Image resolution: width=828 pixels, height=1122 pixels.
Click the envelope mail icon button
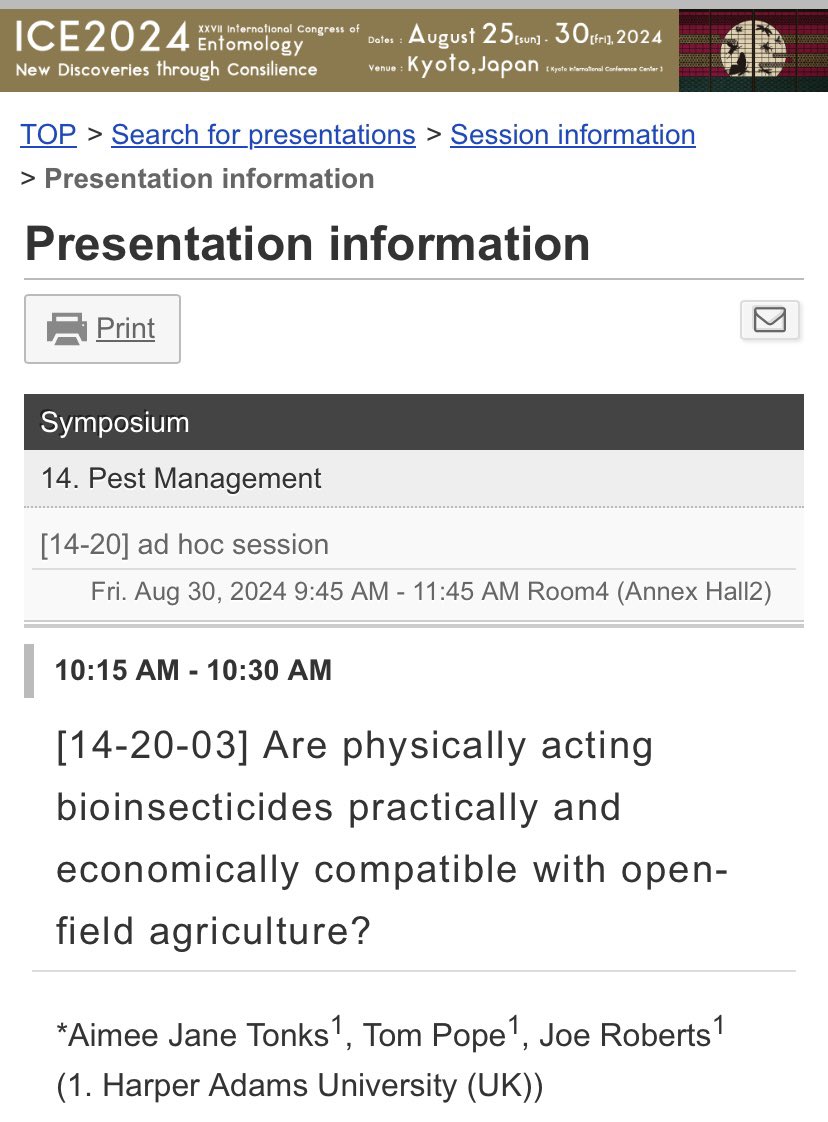pyautogui.click(x=769, y=319)
